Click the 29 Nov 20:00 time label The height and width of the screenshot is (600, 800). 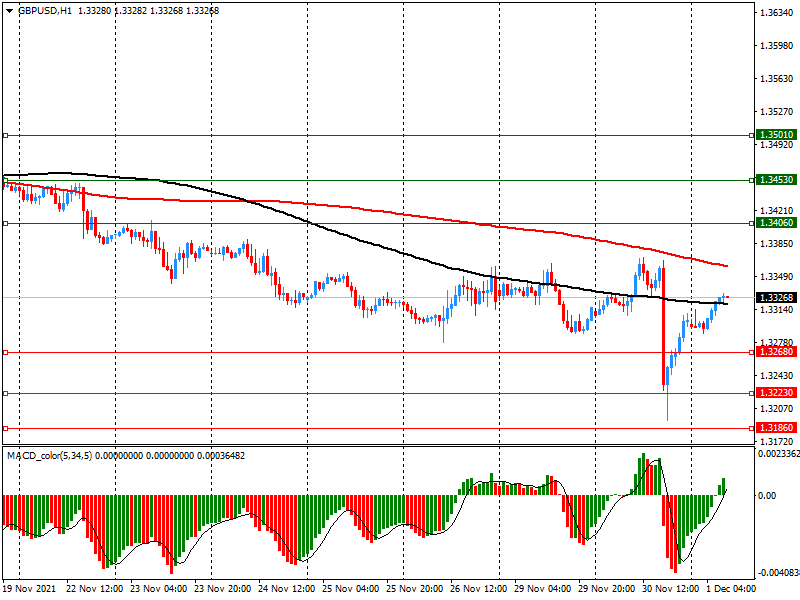click(607, 589)
